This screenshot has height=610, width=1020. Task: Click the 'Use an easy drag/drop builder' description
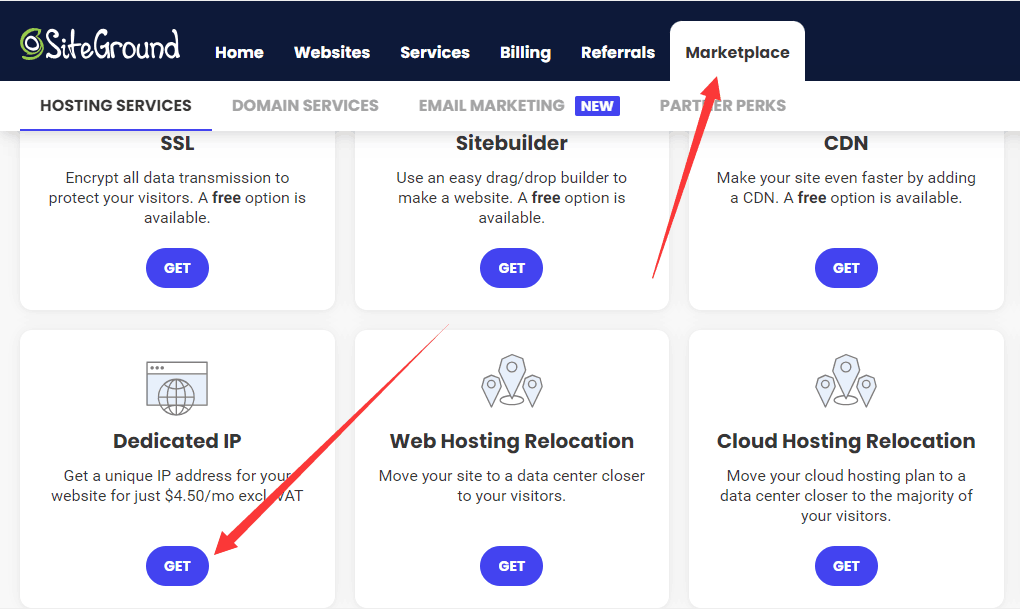click(x=512, y=198)
